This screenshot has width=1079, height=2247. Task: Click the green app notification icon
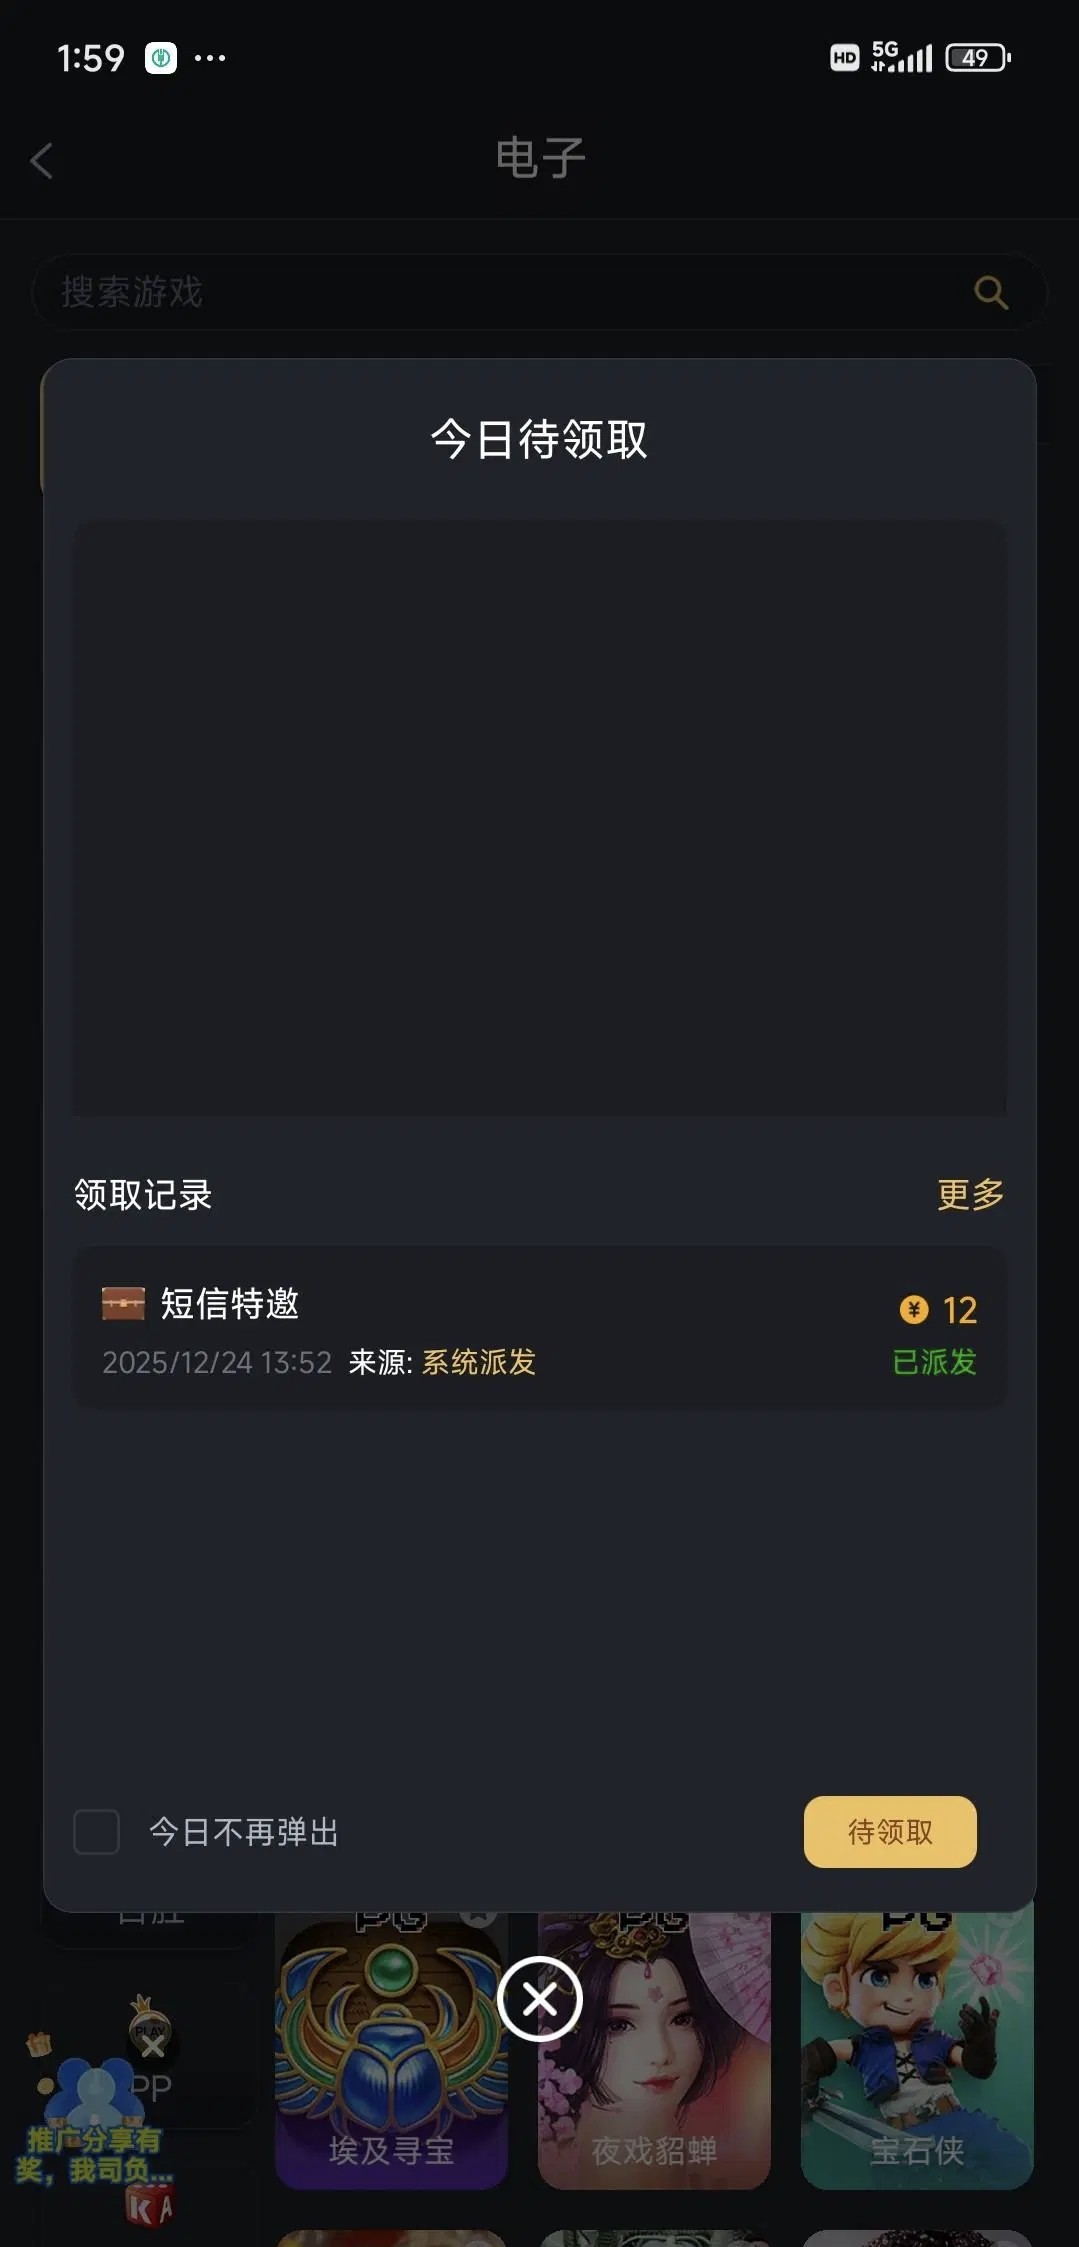pos(161,58)
